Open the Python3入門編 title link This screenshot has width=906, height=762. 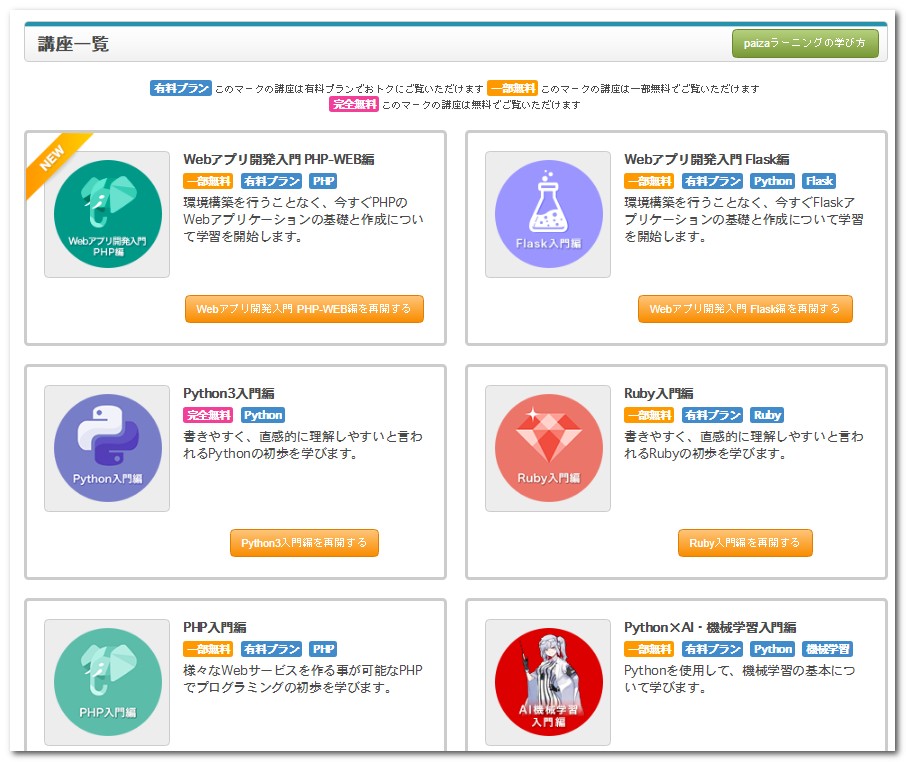[229, 393]
